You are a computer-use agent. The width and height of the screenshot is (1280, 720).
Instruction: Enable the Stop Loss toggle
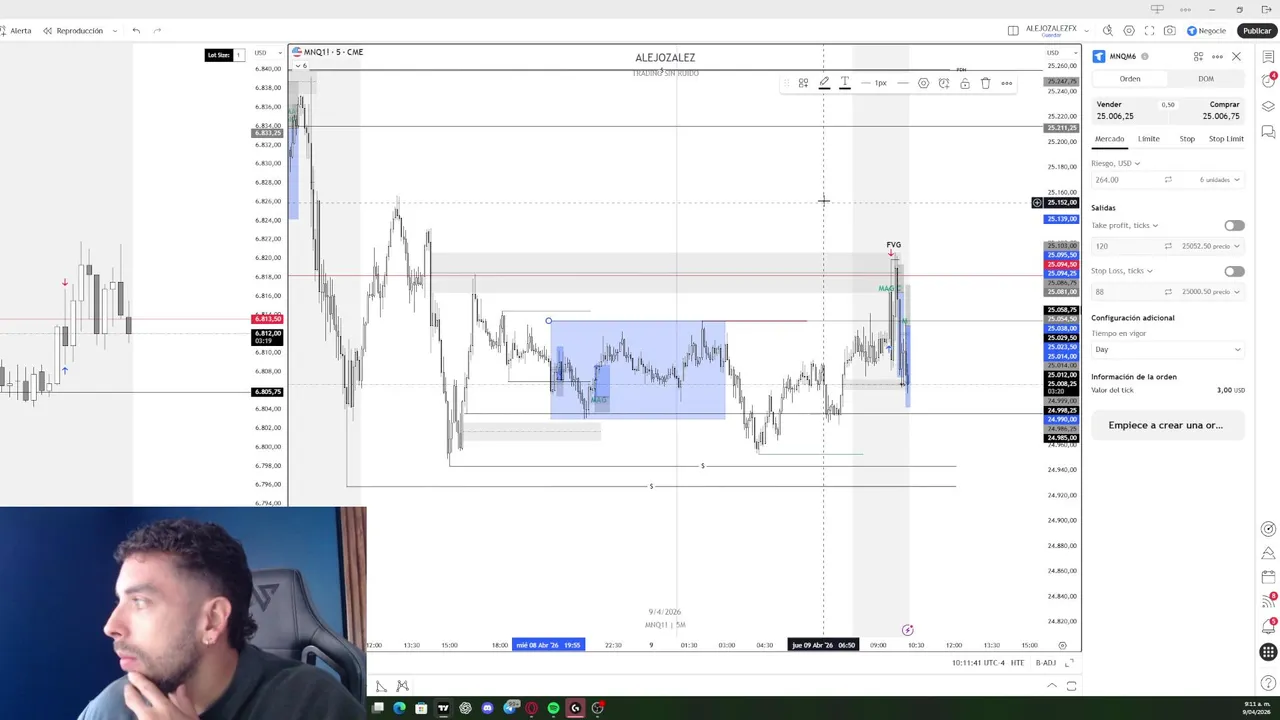pyautogui.click(x=1234, y=271)
